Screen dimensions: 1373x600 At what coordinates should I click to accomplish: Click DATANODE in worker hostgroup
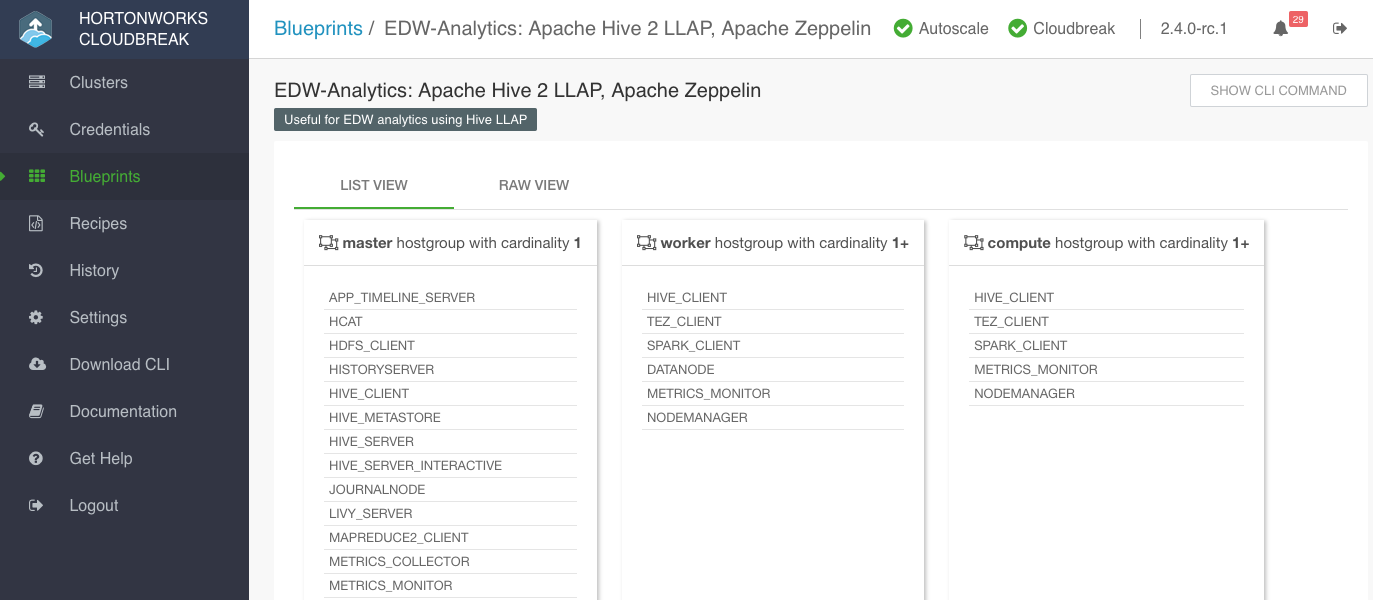pyautogui.click(x=681, y=369)
